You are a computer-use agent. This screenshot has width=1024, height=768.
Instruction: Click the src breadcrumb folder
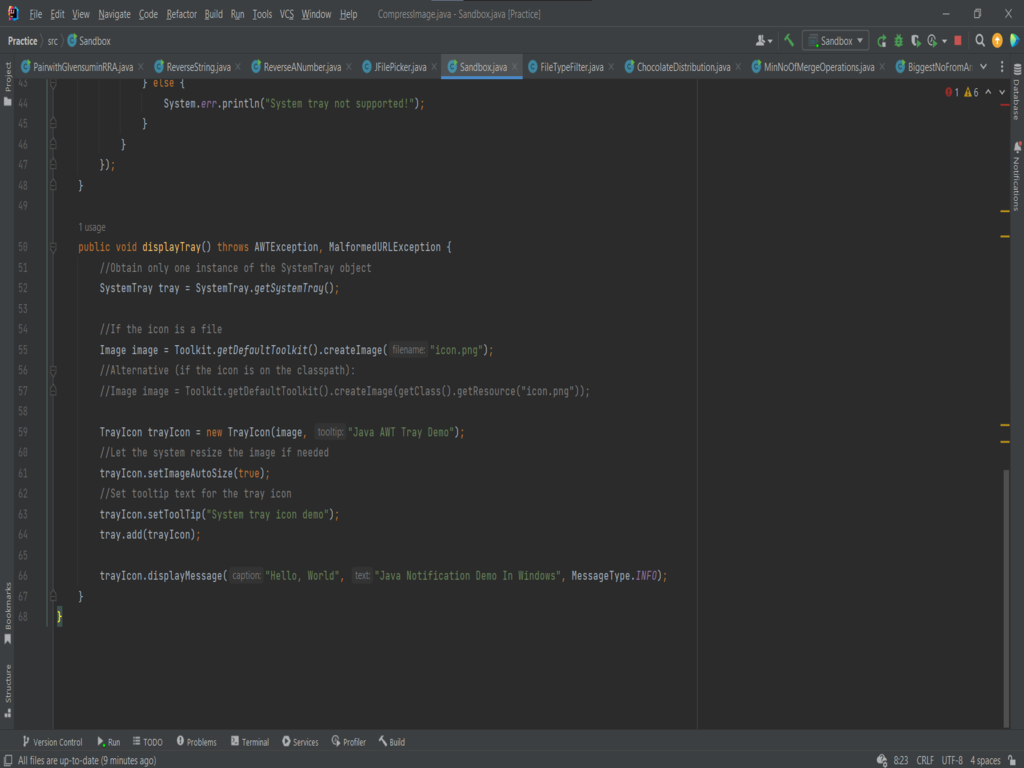point(52,40)
